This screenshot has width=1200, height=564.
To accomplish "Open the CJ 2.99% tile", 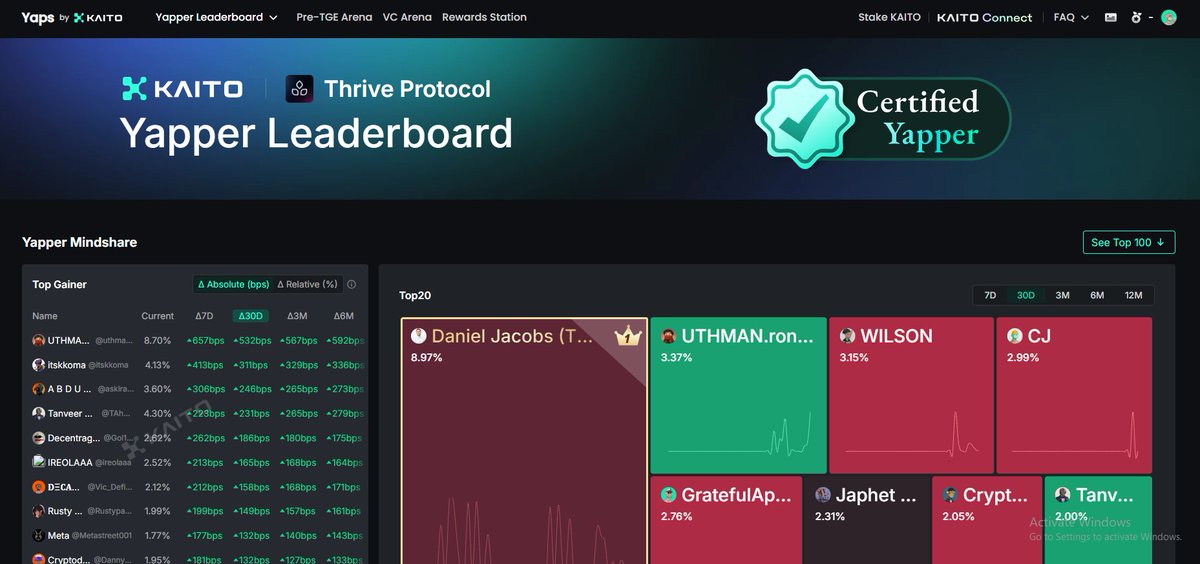I will 1074,395.
